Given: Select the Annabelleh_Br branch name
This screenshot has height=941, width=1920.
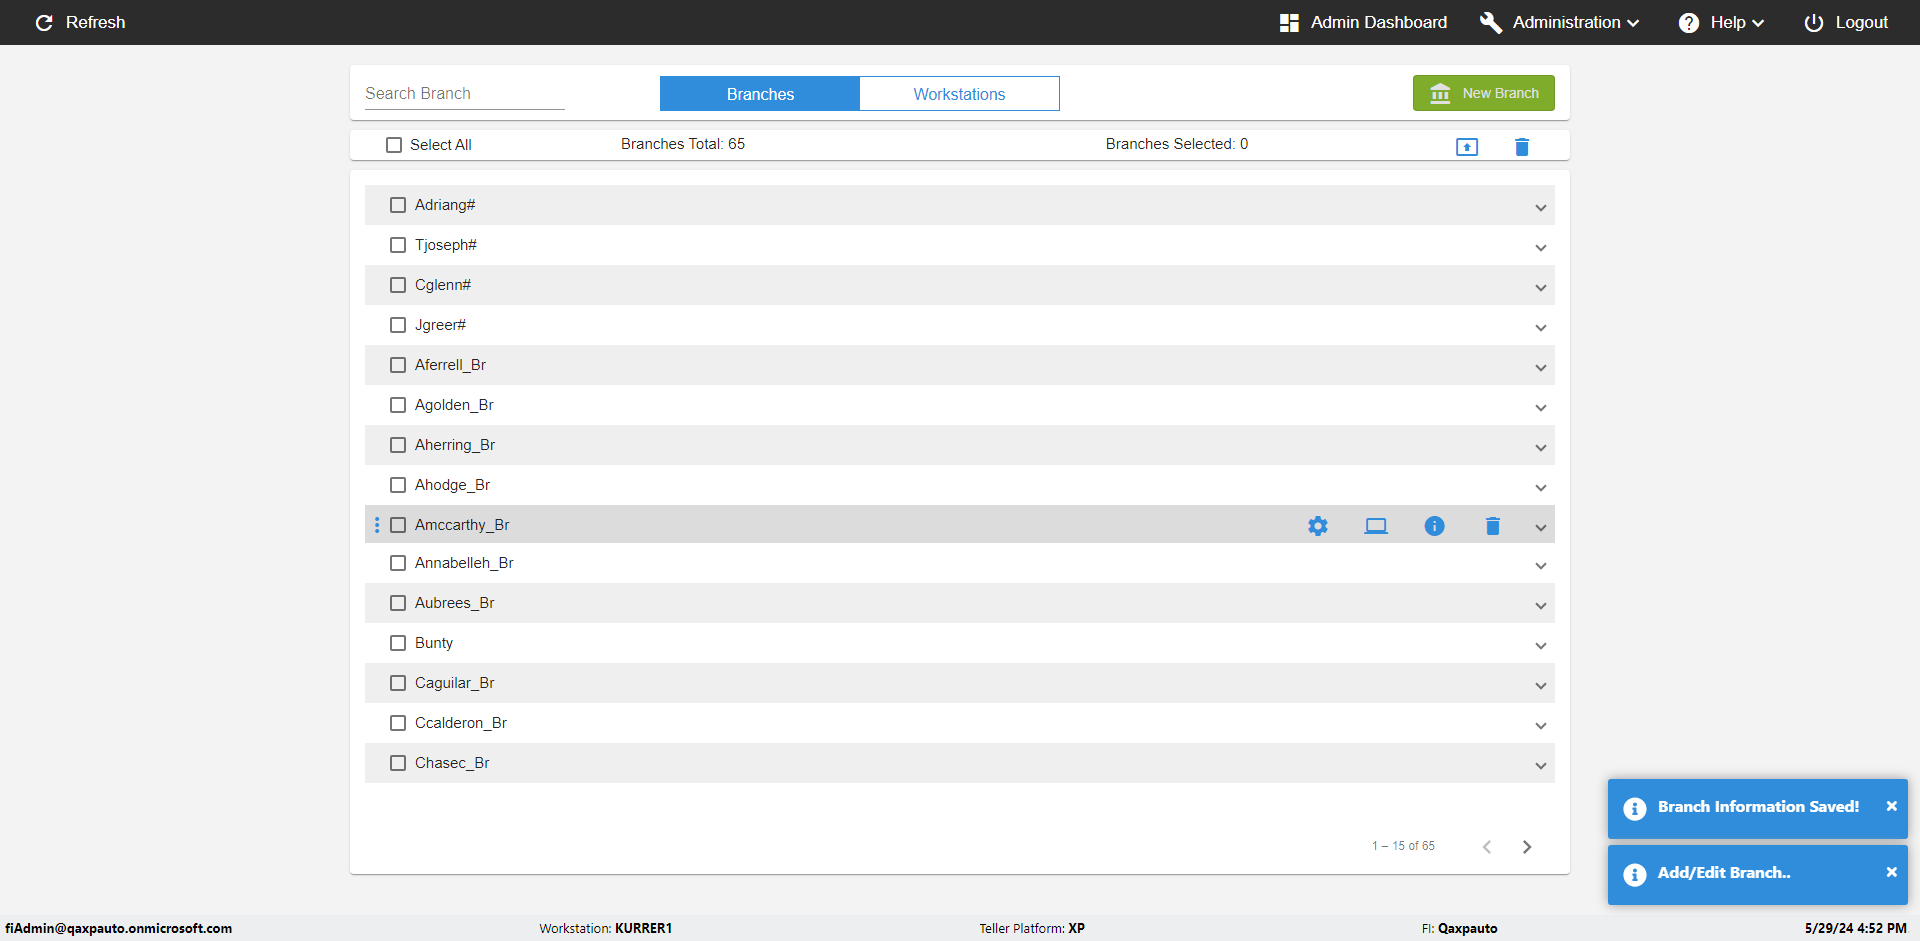Looking at the screenshot, I should coord(464,563).
